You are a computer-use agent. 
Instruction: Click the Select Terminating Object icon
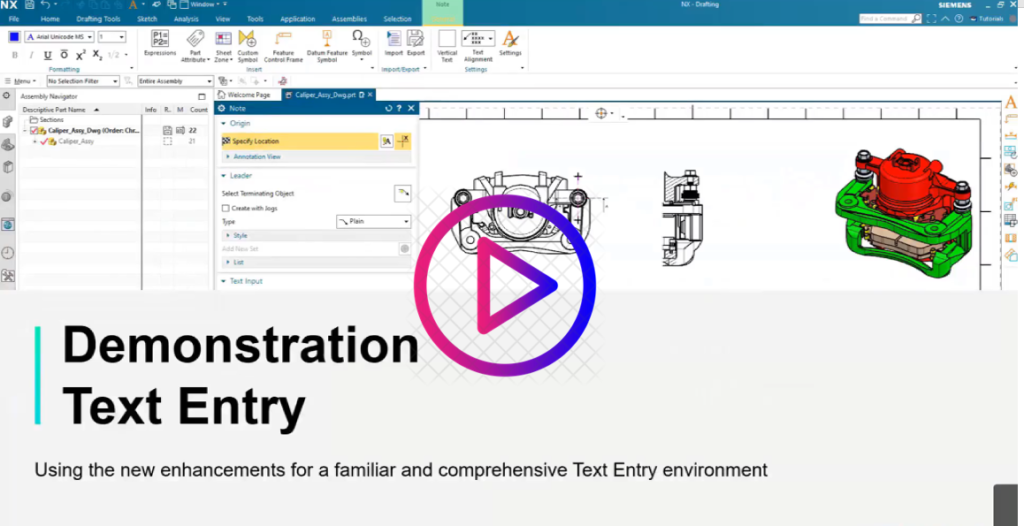click(x=402, y=193)
